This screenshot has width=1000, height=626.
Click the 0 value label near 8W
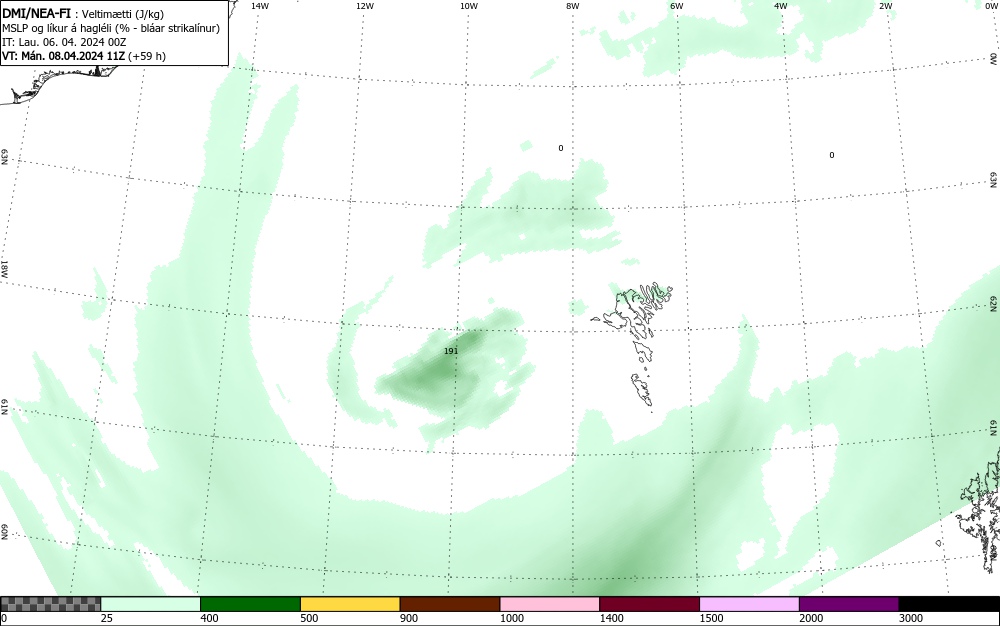click(x=561, y=148)
